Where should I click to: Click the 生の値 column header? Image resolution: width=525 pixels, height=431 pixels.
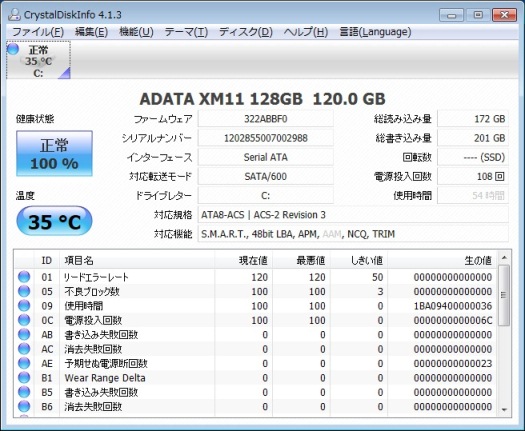442,260
